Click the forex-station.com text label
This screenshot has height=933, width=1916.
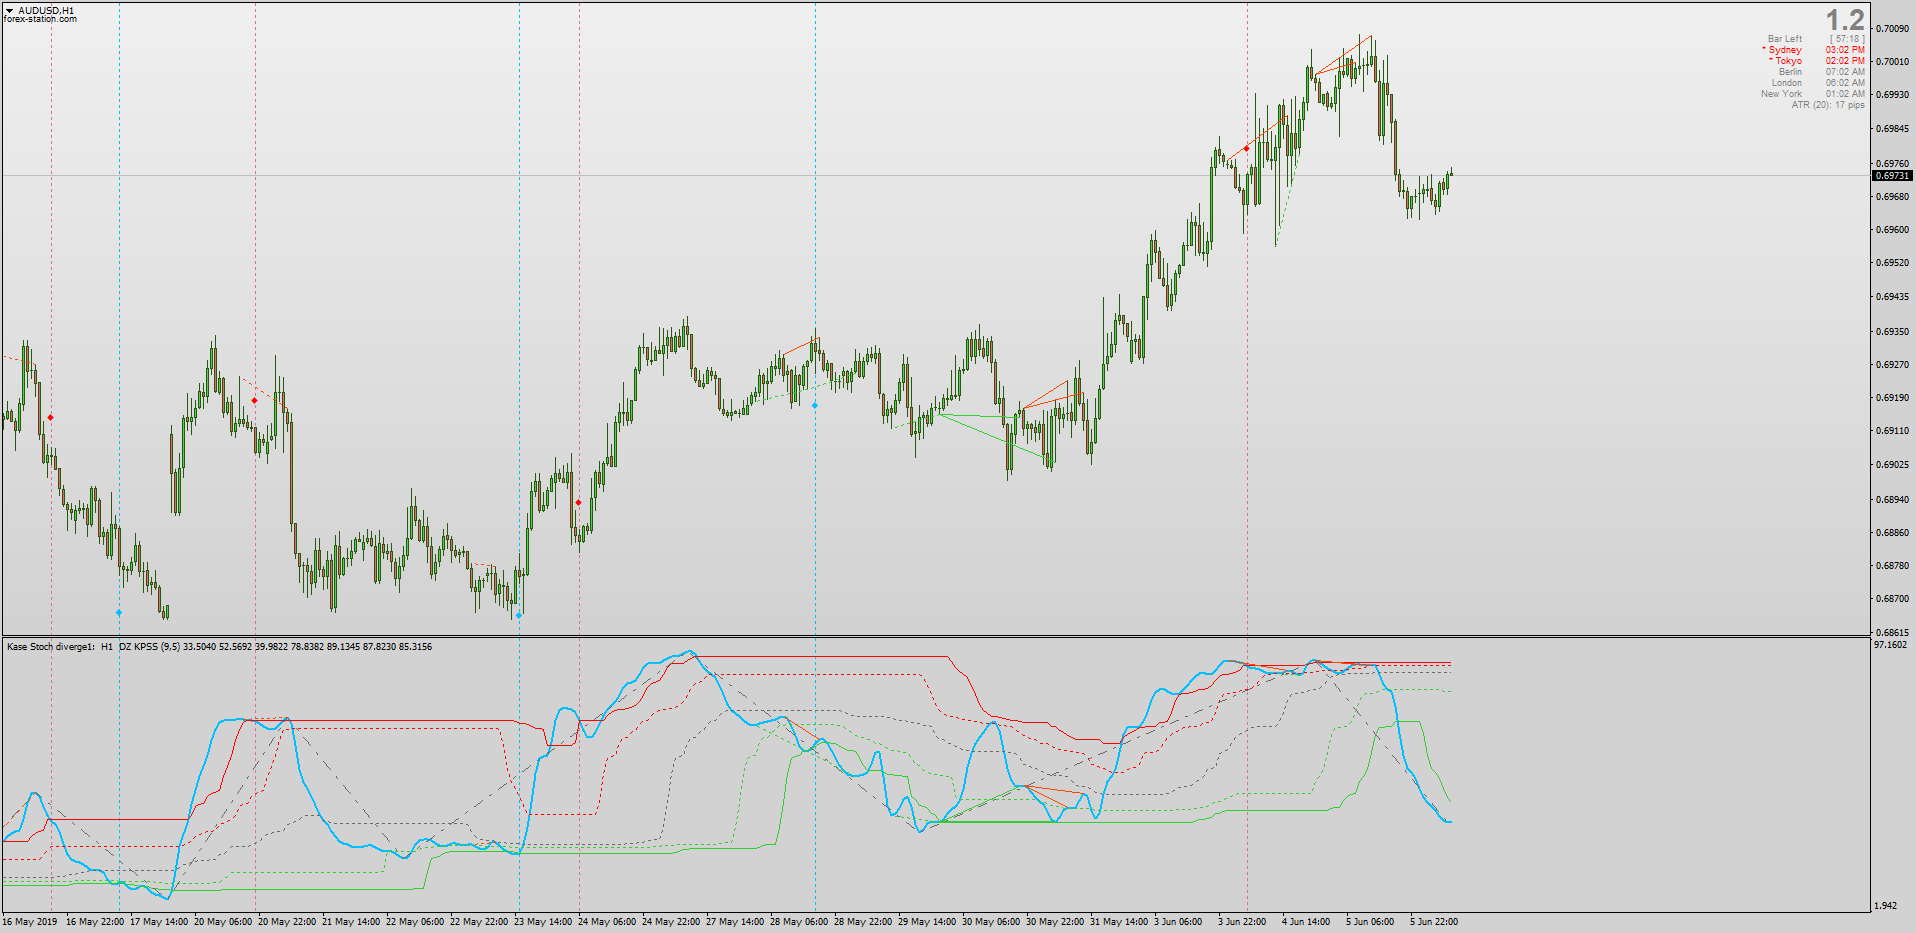coord(40,19)
